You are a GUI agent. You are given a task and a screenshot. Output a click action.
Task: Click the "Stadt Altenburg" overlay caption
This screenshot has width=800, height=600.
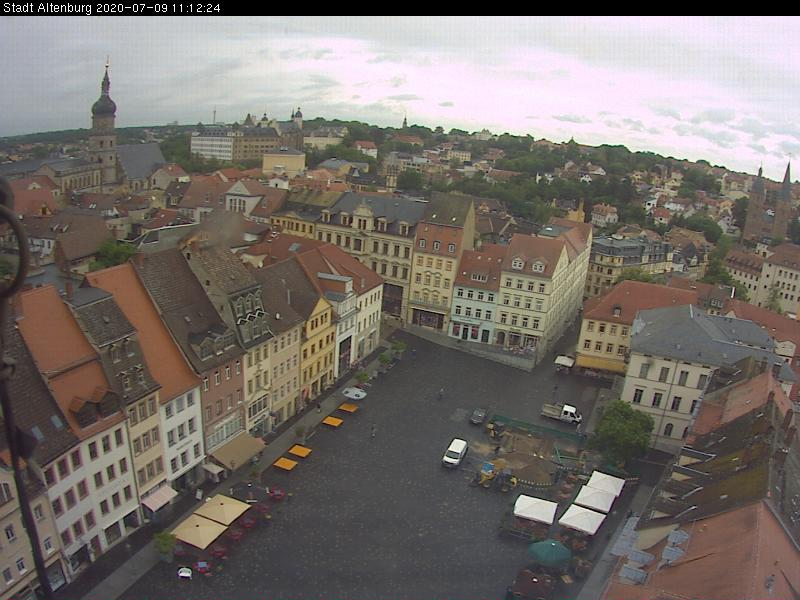coord(48,8)
